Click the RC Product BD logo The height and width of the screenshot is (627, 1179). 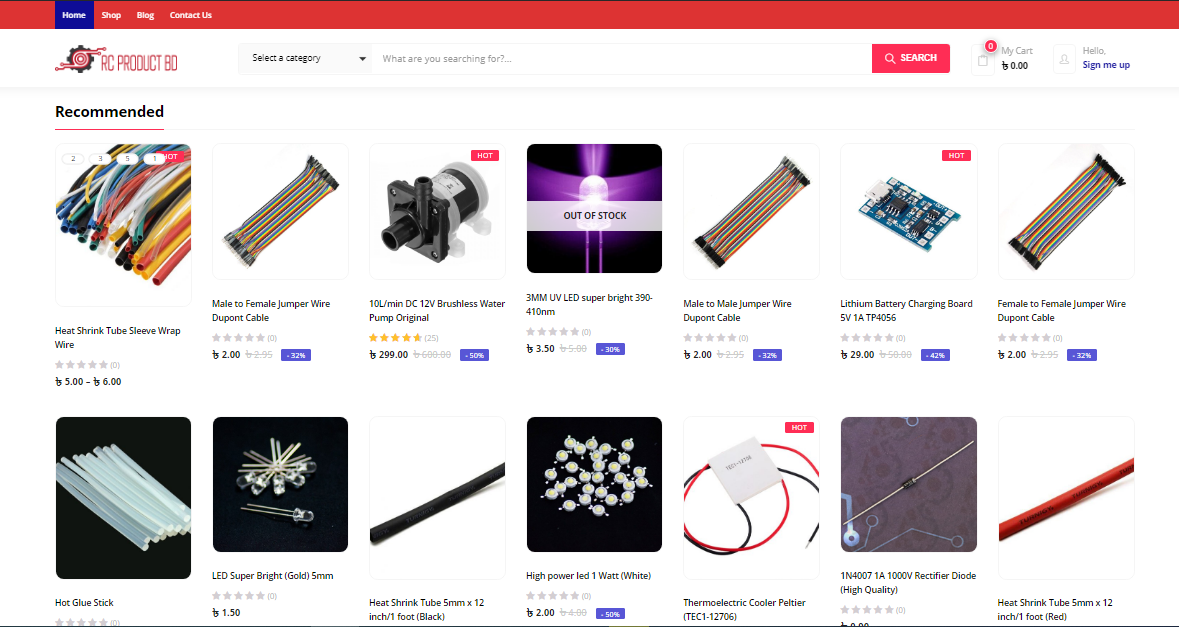pos(117,59)
